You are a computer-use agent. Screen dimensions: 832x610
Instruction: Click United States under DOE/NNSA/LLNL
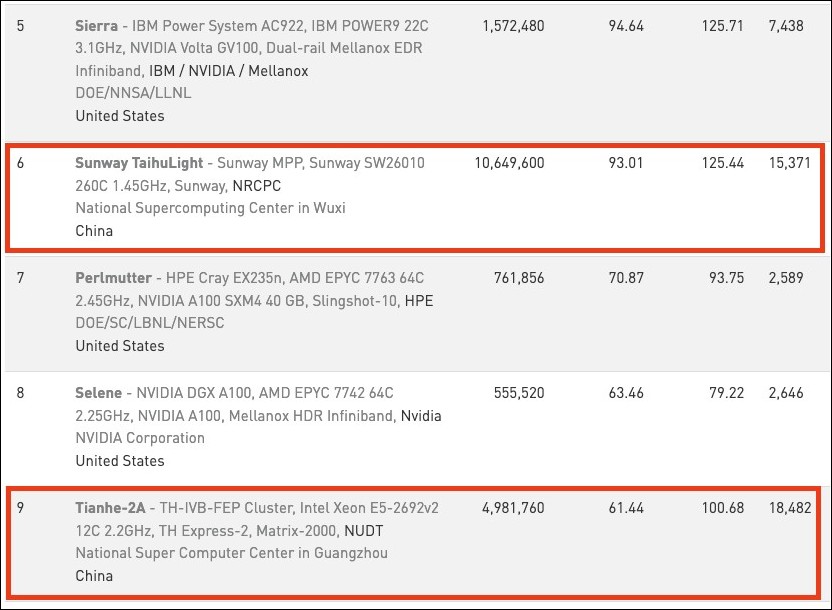[x=120, y=116]
